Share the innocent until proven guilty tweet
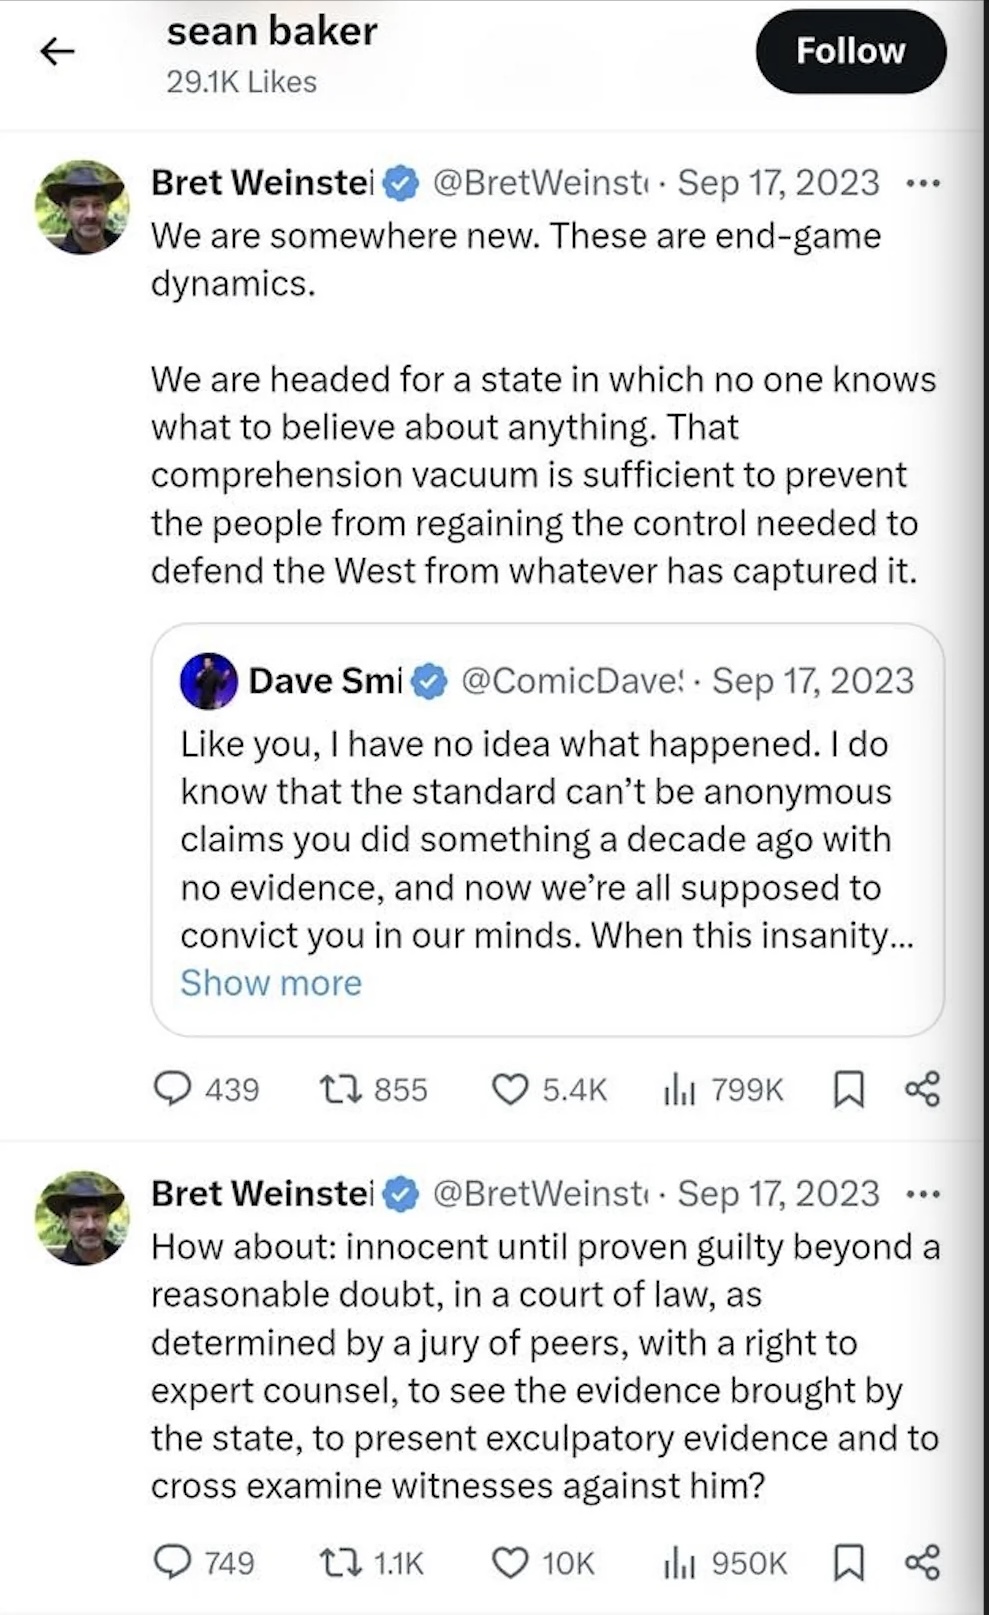The image size is (989, 1615). (922, 1562)
